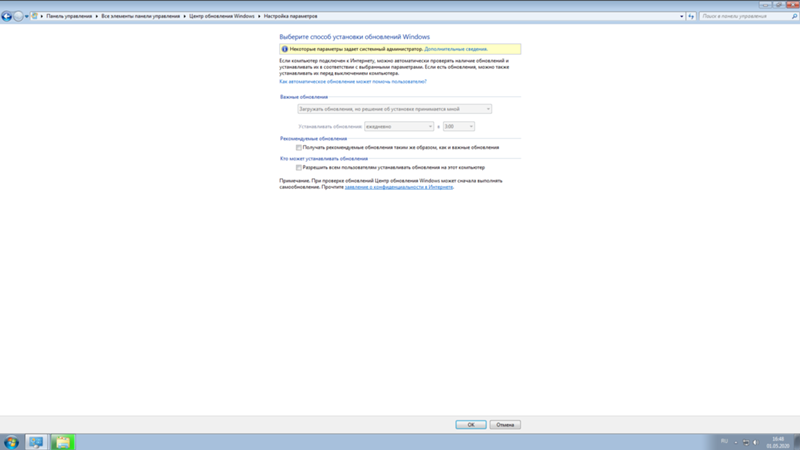800x450 pixels.
Task: Open the ежедневно install day dropdown
Action: [399, 127]
